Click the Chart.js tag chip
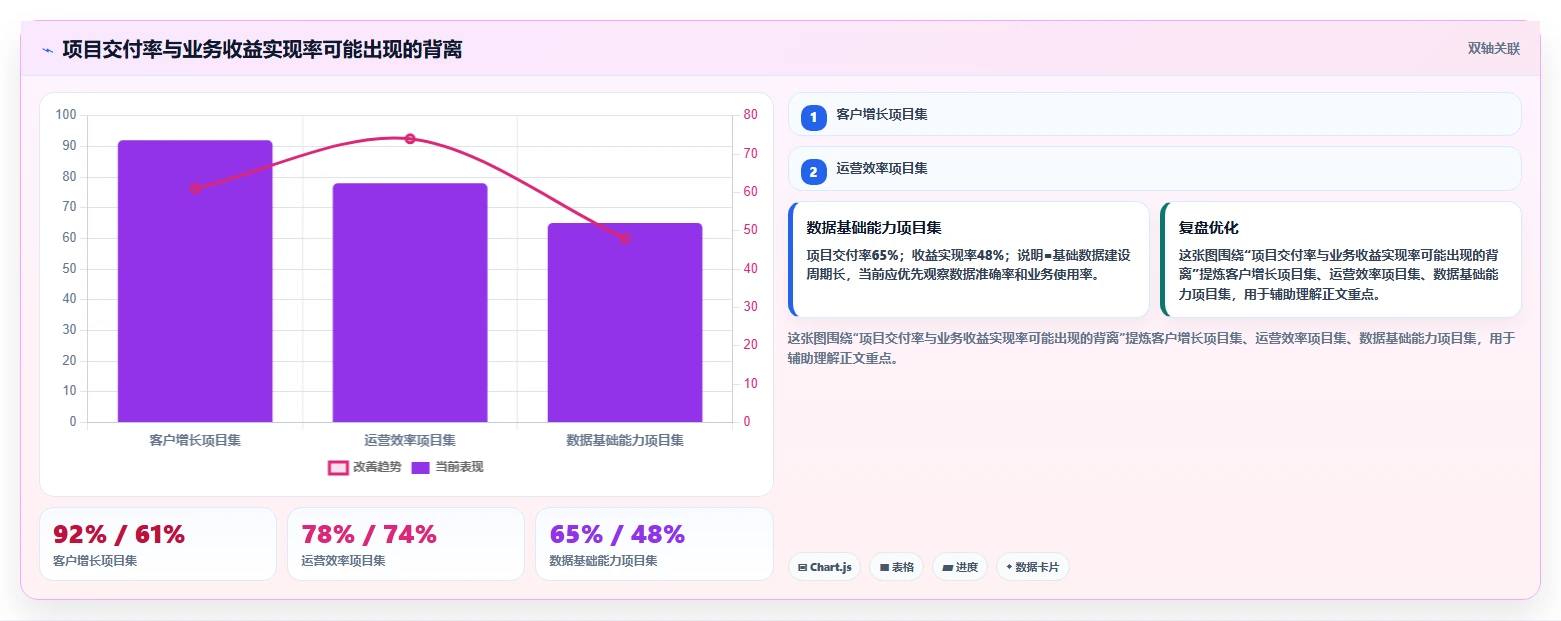Screen dimensions: 1561x621 pyautogui.click(x=825, y=567)
